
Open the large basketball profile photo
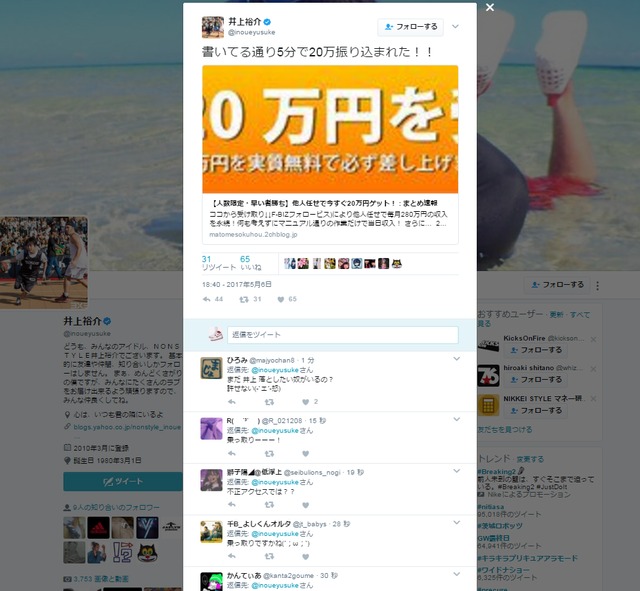[44, 262]
